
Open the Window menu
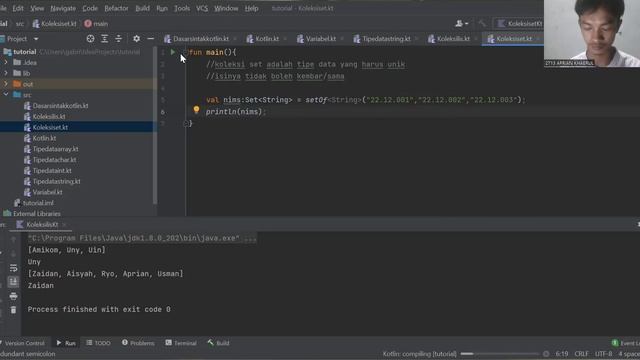click(226, 8)
